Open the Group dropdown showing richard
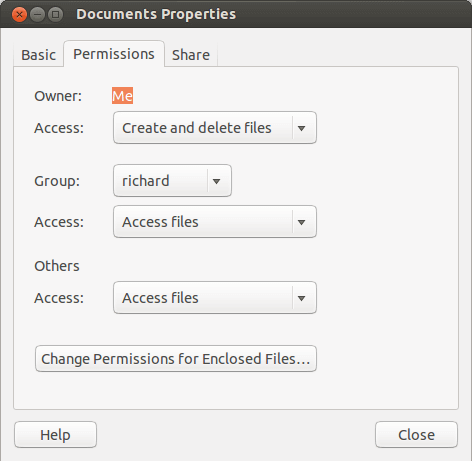Image resolution: width=472 pixels, height=461 pixels. tap(172, 181)
